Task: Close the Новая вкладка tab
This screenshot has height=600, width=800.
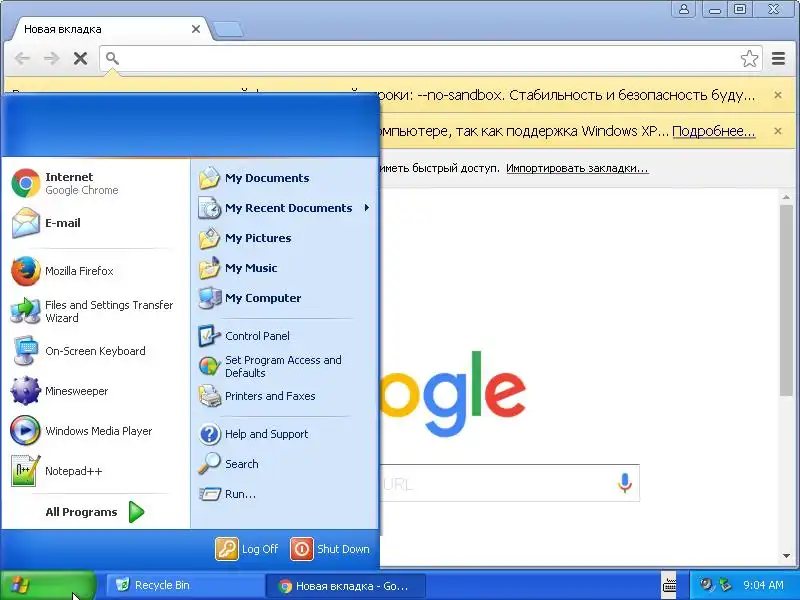Action: point(196,29)
